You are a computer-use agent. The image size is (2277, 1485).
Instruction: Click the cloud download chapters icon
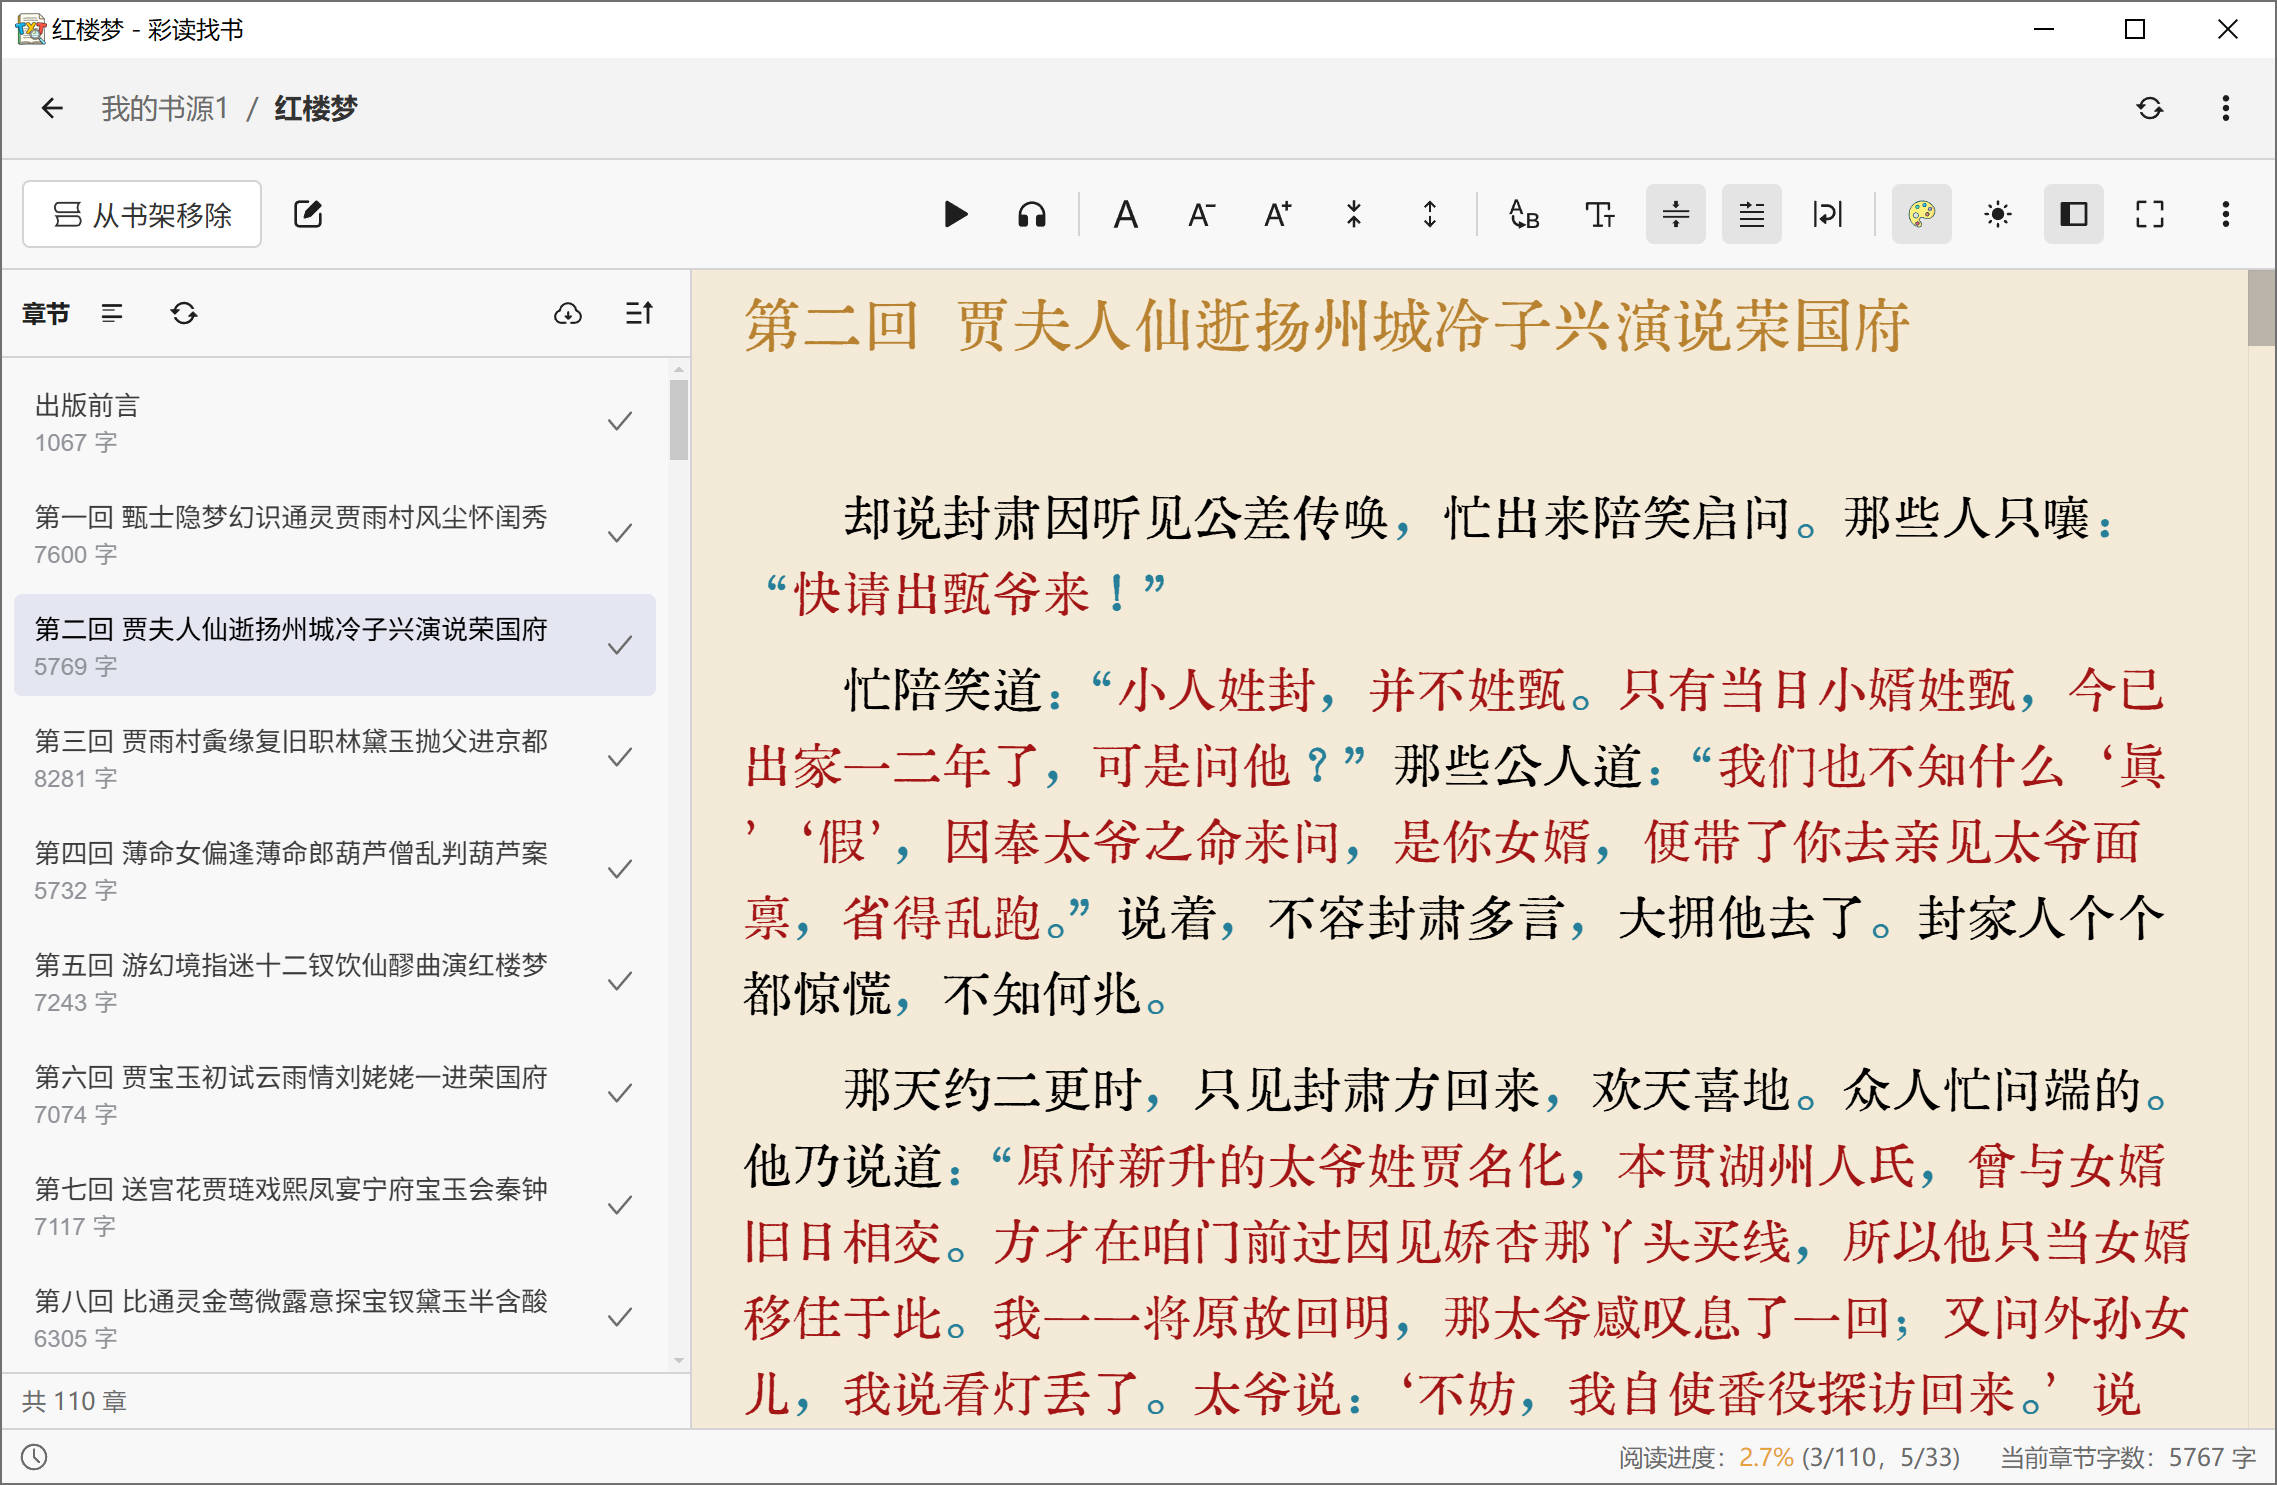[568, 314]
